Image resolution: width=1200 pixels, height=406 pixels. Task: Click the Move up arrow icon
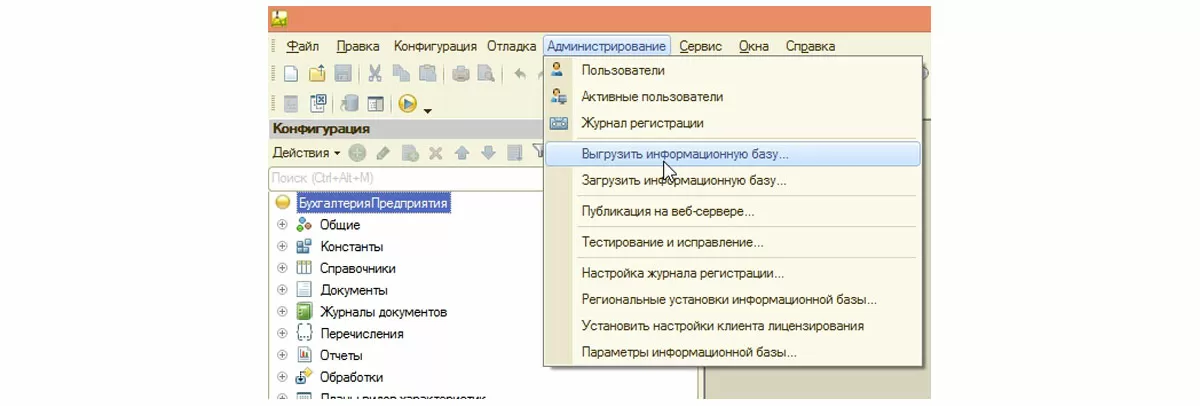click(462, 153)
